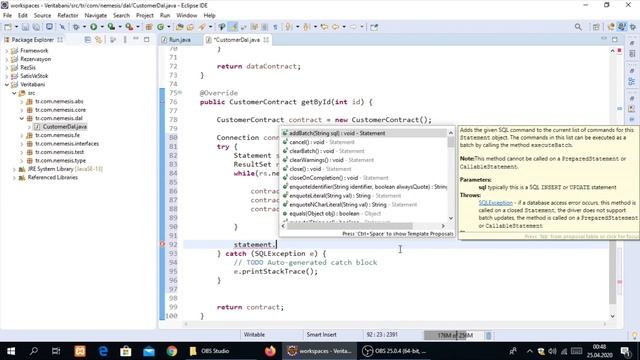Open the Navigate menu
Image resolution: width=640 pixels, height=360 pixels.
(x=96, y=16)
